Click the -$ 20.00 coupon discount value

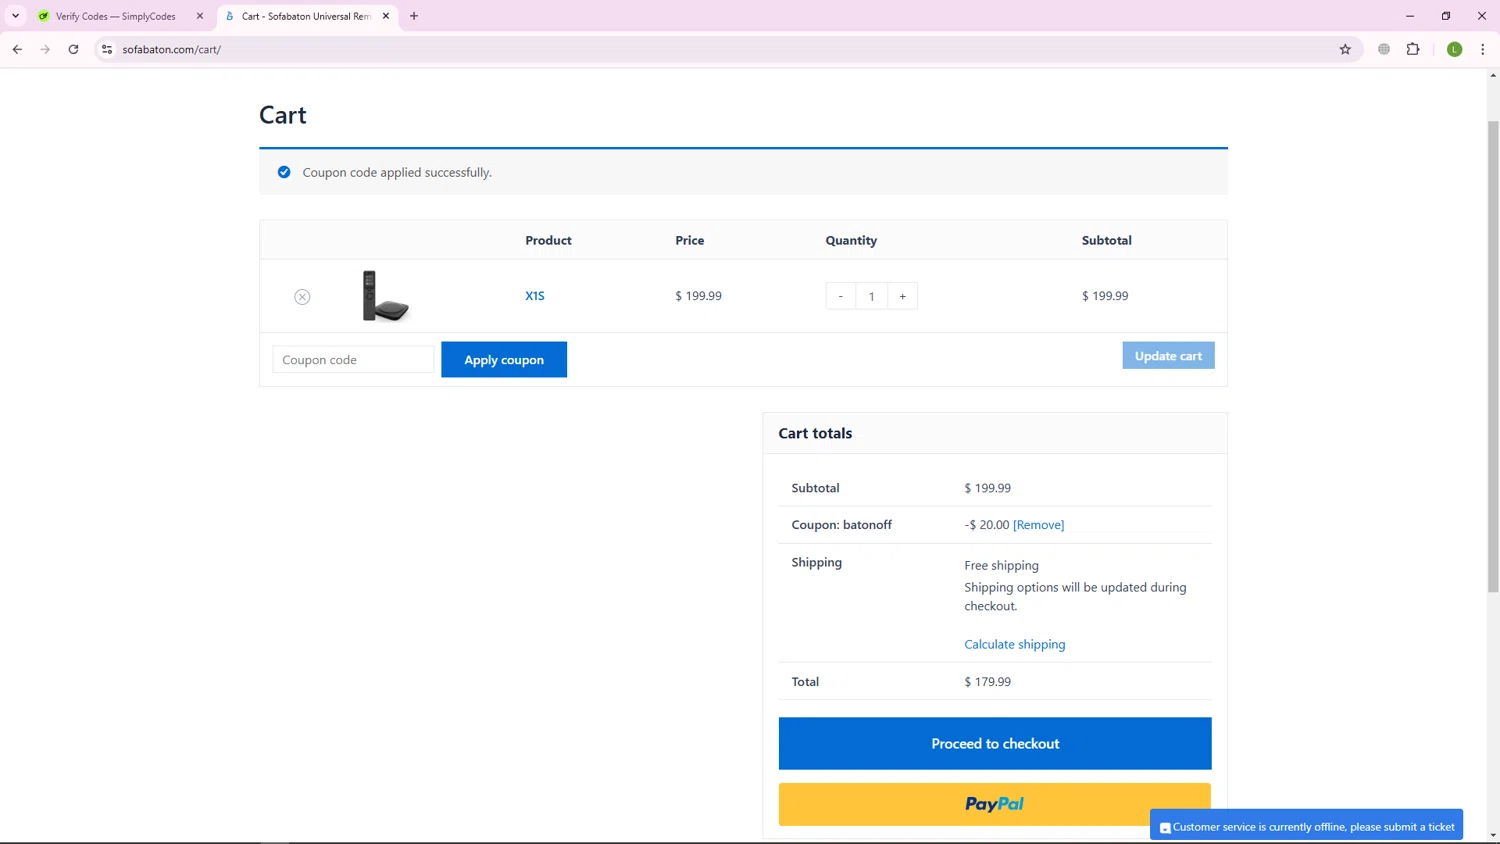(x=987, y=525)
